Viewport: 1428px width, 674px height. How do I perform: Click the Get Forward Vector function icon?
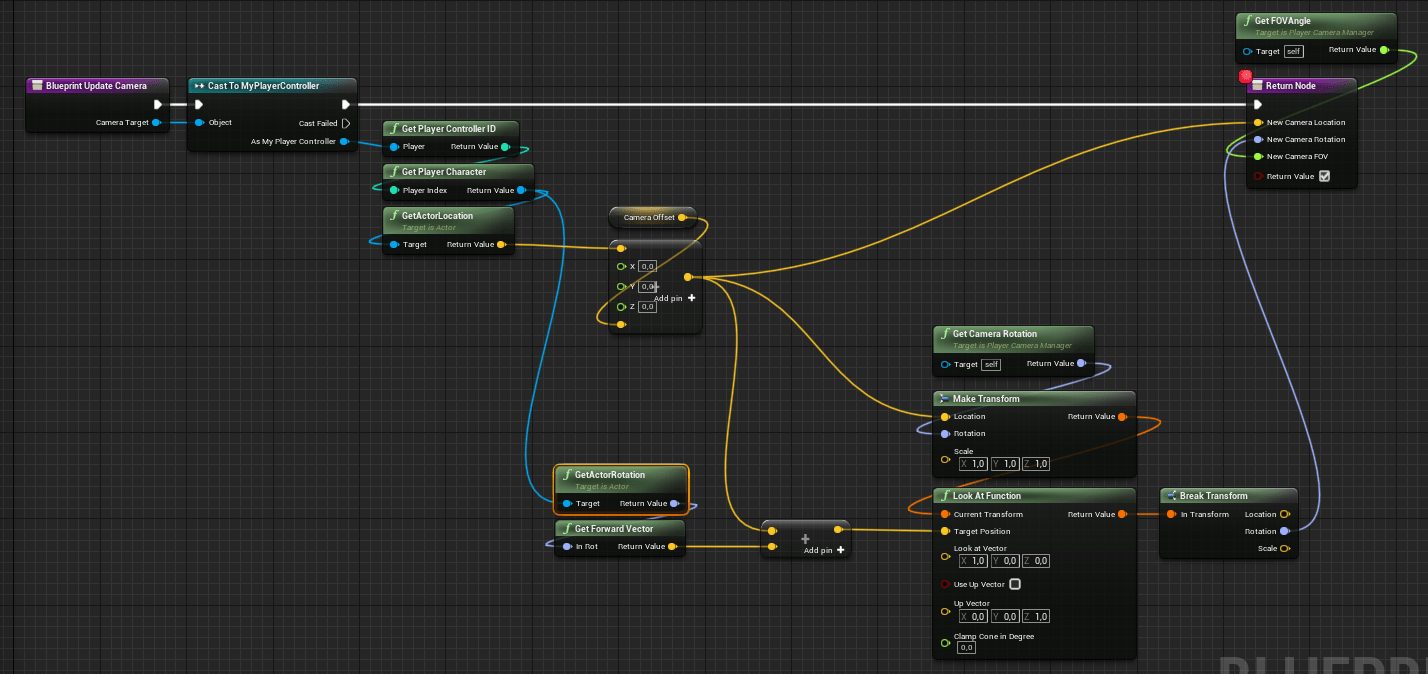(566, 529)
